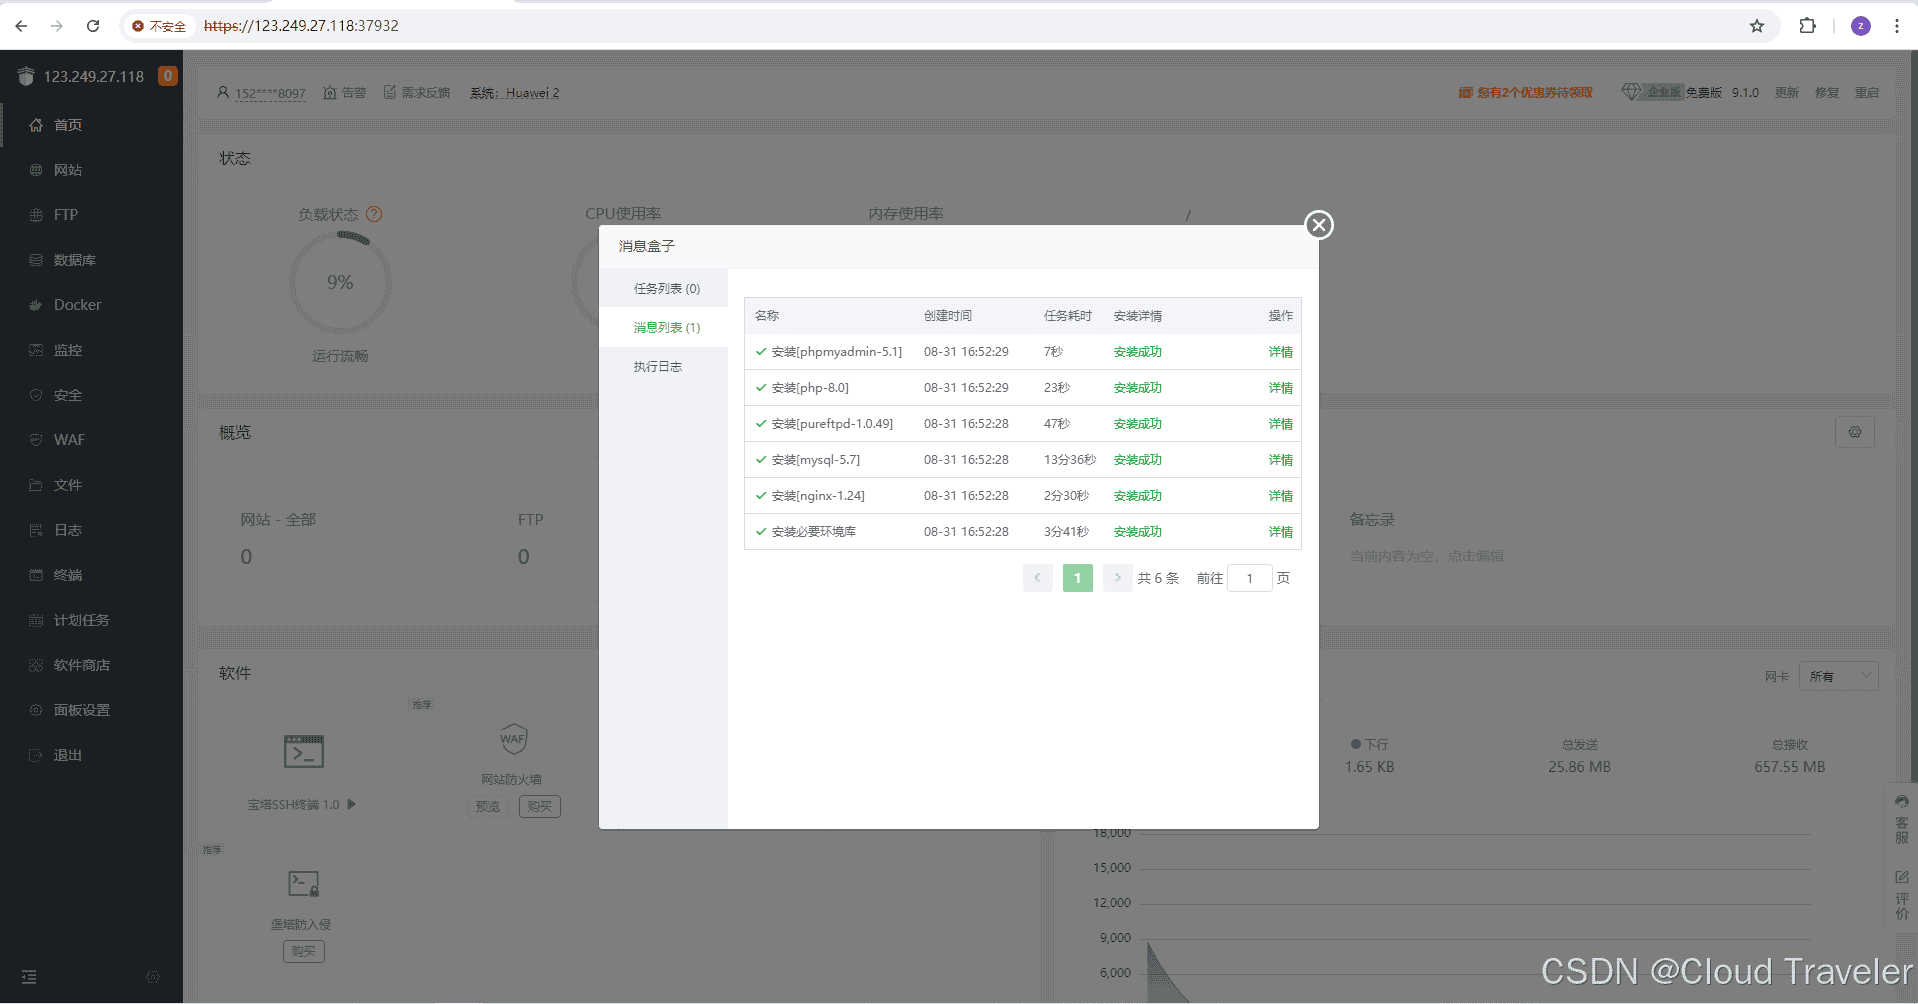The width and height of the screenshot is (1918, 1004).
Task: Collapse the sidebar with the bottom-left toggle
Action: coord(29,976)
